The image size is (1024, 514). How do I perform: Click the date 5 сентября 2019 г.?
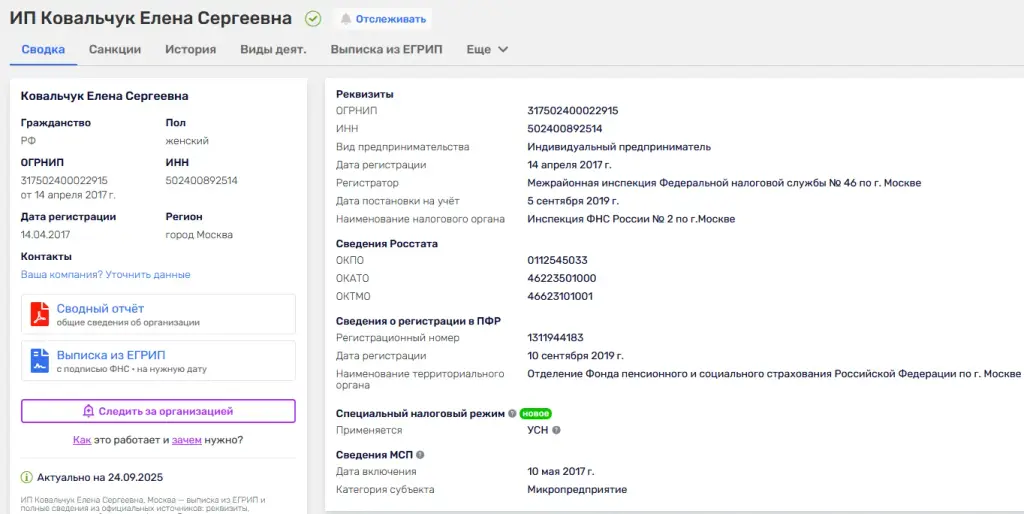coord(573,201)
